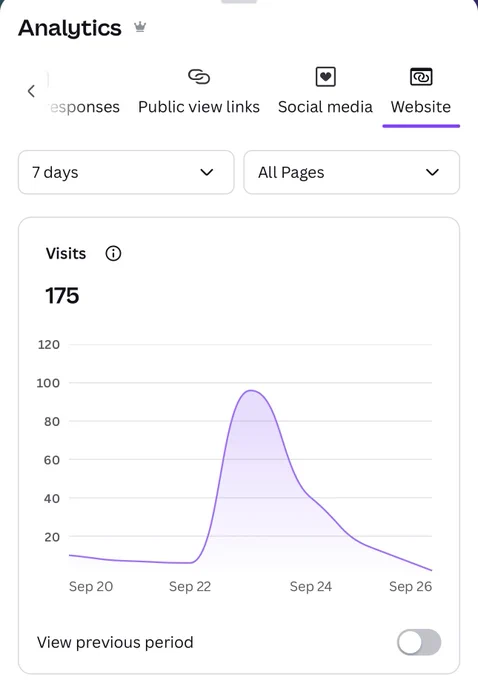The height and width of the screenshot is (680, 478).
Task: Click the Sep 24 axis label
Action: coord(311,586)
